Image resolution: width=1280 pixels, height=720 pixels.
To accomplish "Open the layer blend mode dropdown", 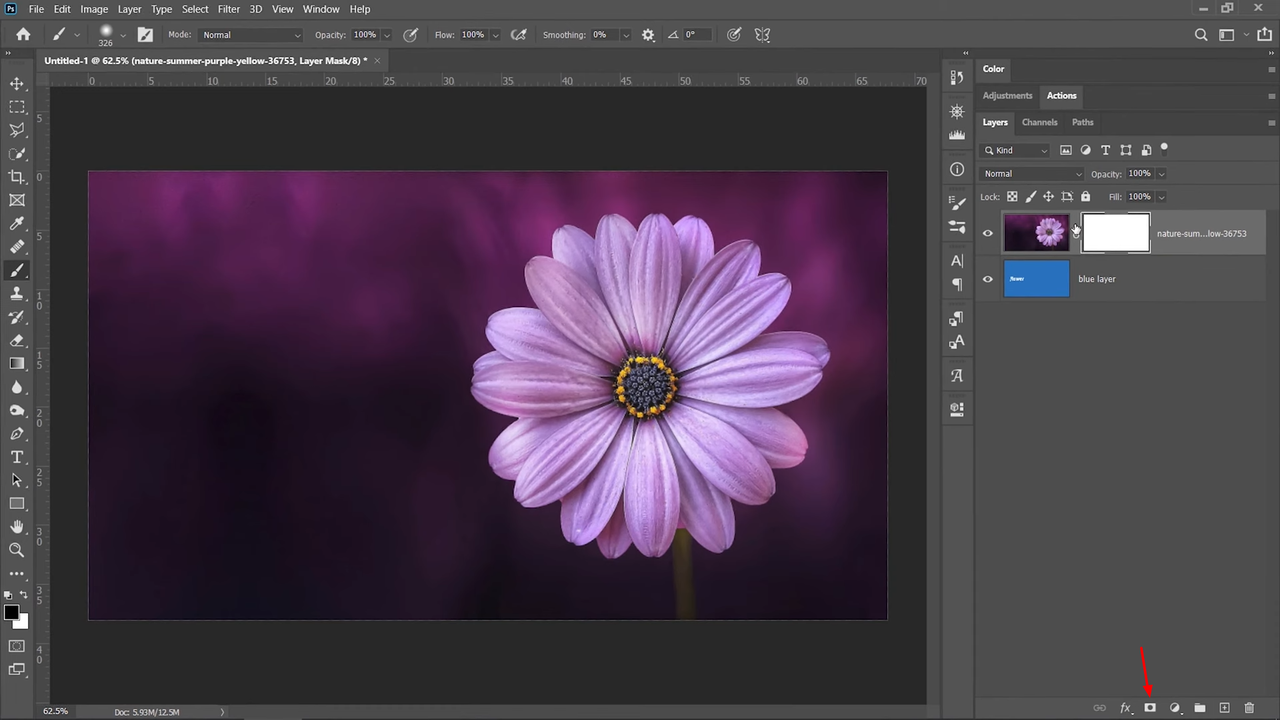I will 1032,173.
